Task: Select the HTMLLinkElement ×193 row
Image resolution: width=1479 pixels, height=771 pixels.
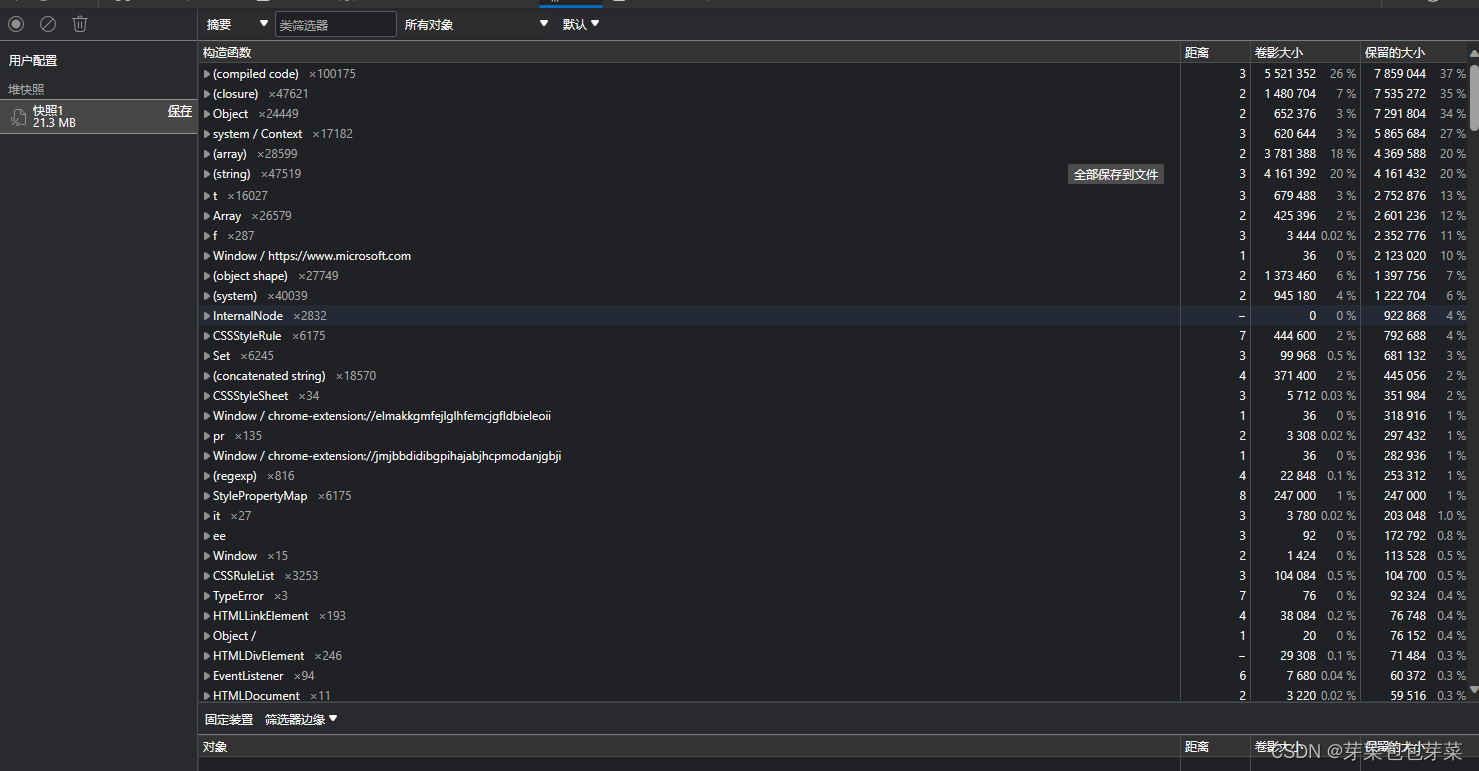Action: tap(833, 616)
